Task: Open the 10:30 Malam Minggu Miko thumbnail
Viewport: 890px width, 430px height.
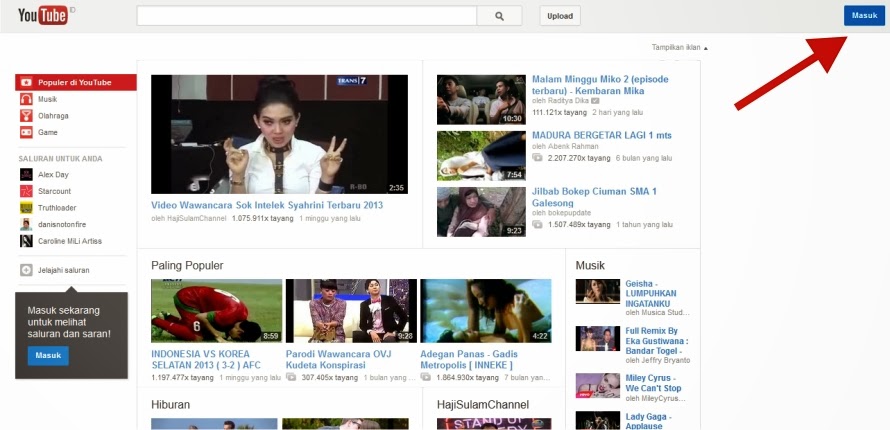Action: pyautogui.click(x=481, y=100)
